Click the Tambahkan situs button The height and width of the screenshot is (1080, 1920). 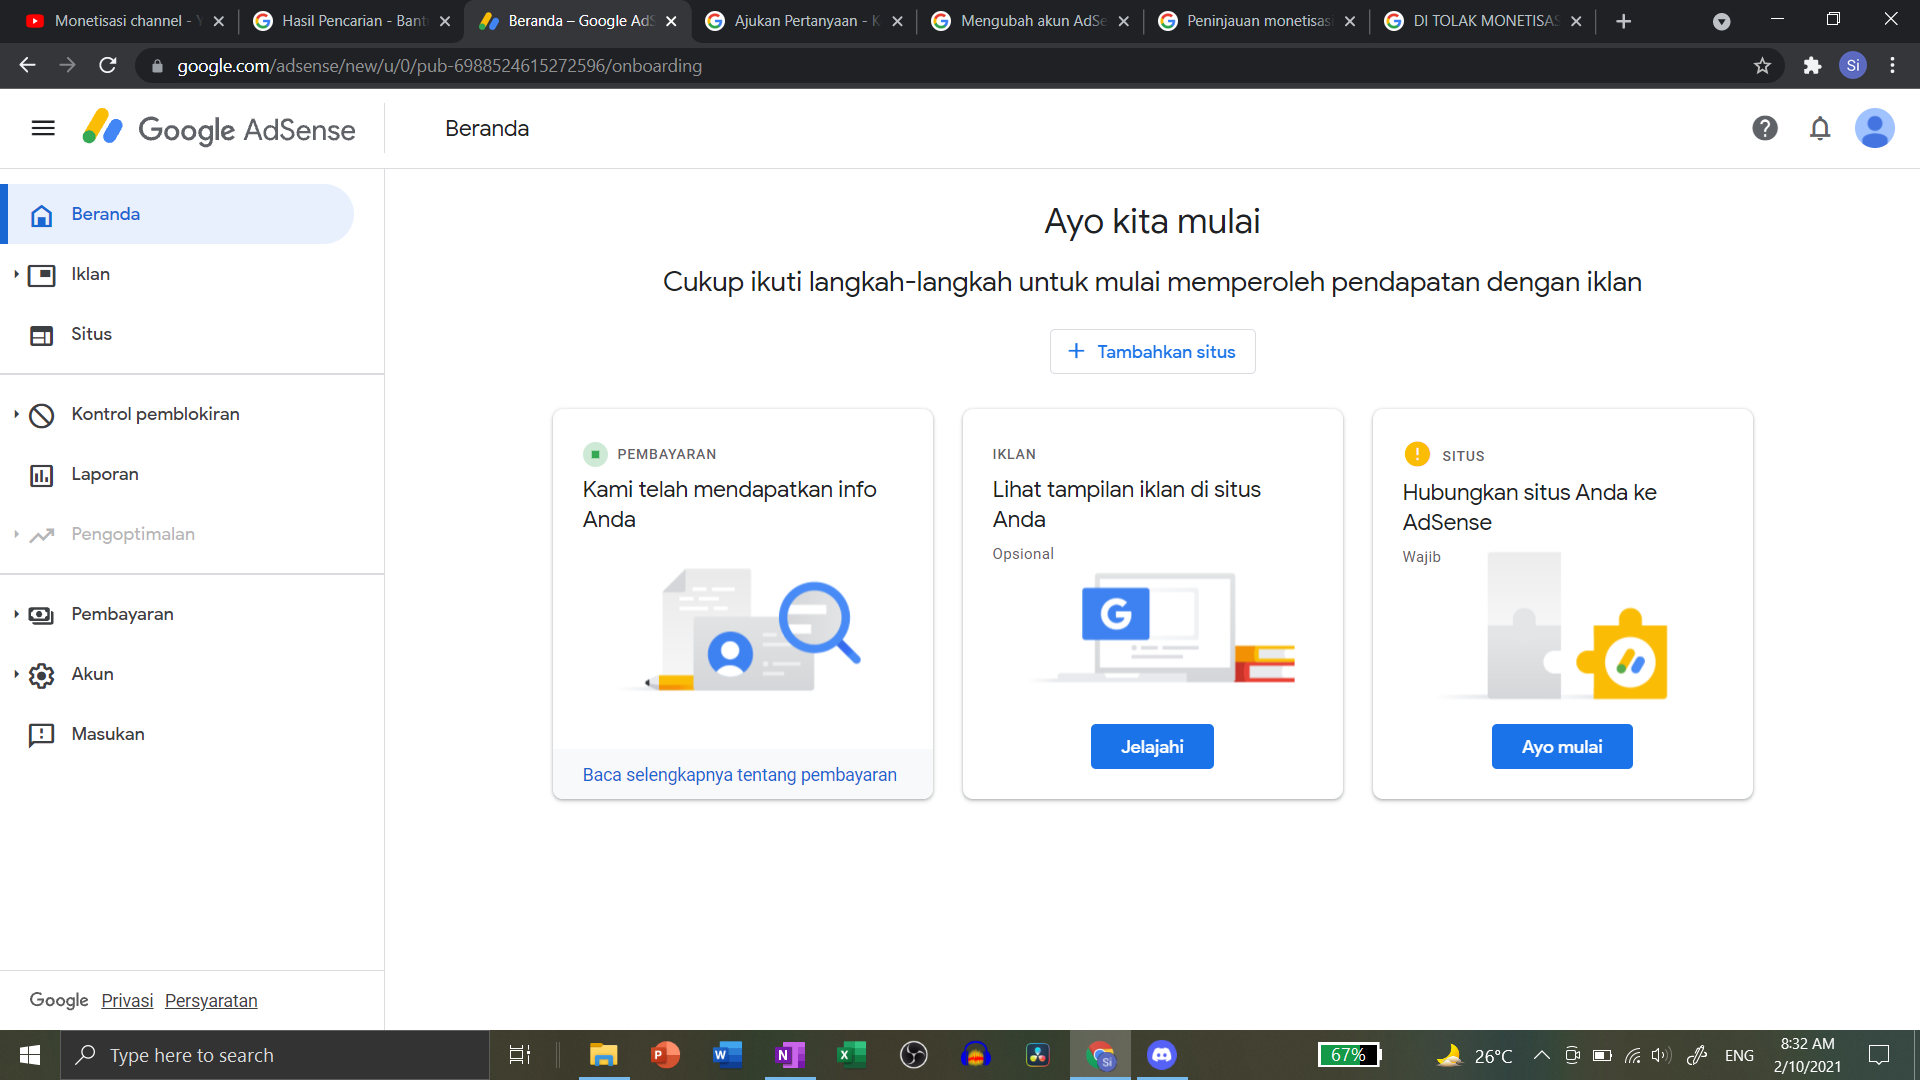tap(1152, 352)
